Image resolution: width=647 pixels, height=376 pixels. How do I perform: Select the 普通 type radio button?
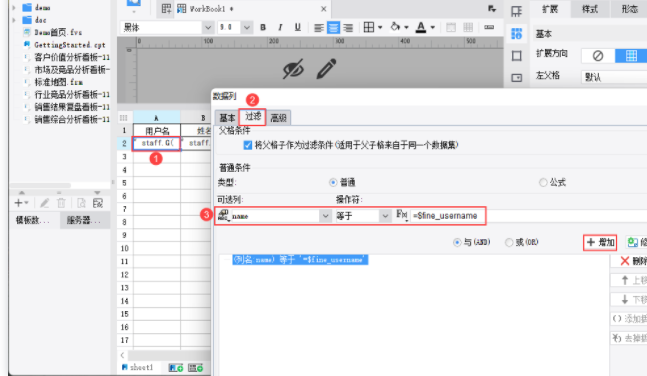pos(333,182)
